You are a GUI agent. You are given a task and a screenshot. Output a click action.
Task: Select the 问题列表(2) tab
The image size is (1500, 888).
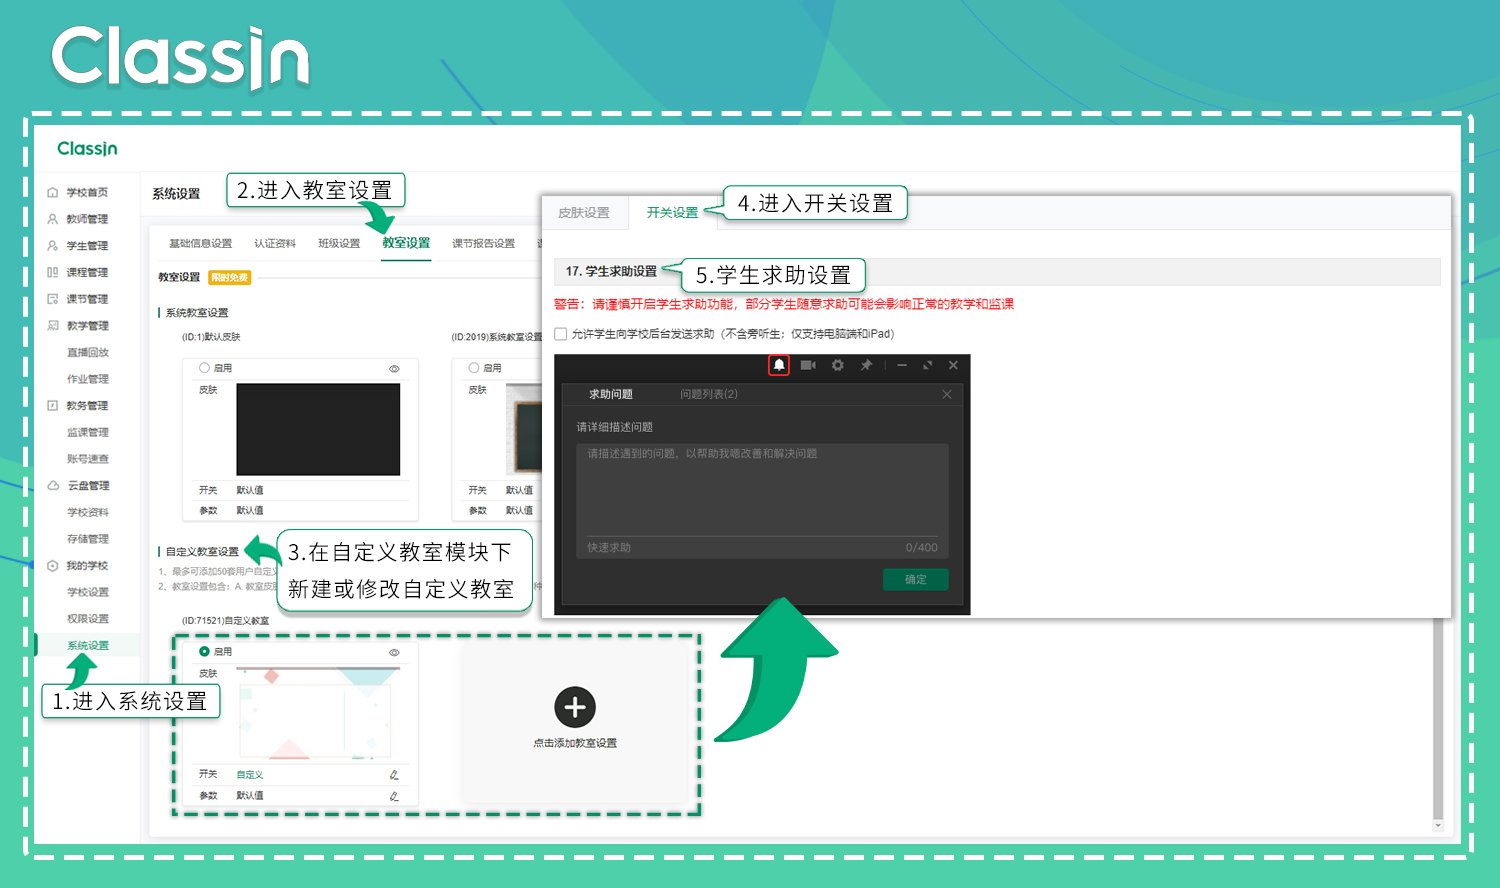709,394
